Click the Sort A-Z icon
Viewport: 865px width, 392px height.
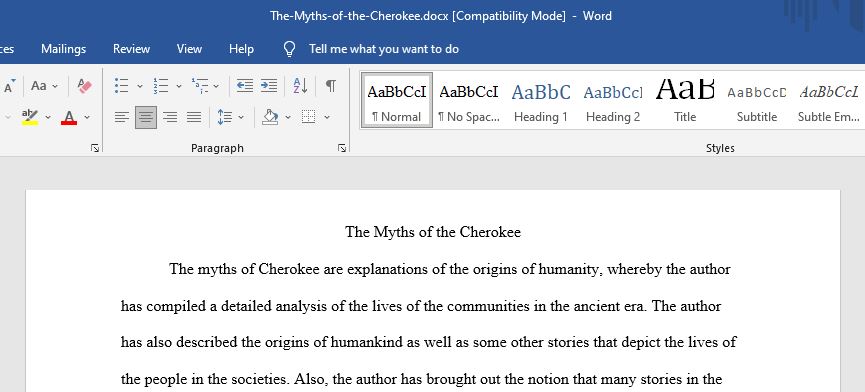(x=300, y=85)
